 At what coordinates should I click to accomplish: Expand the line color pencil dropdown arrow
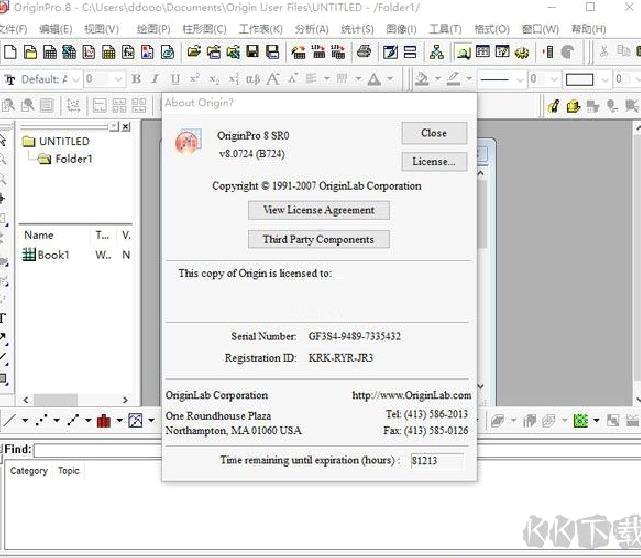[469, 78]
